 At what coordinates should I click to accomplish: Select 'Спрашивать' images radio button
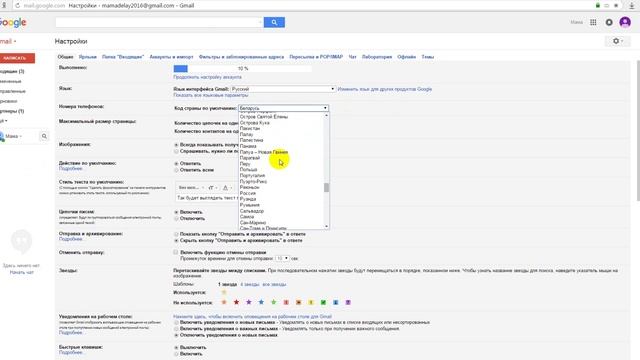click(176, 151)
